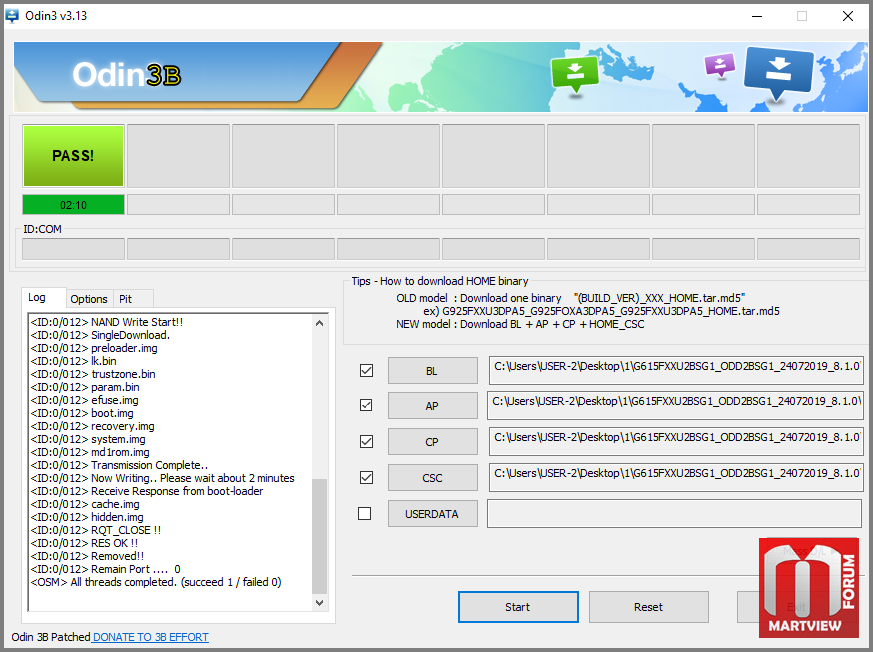Uncheck the AP checkbox

point(366,405)
